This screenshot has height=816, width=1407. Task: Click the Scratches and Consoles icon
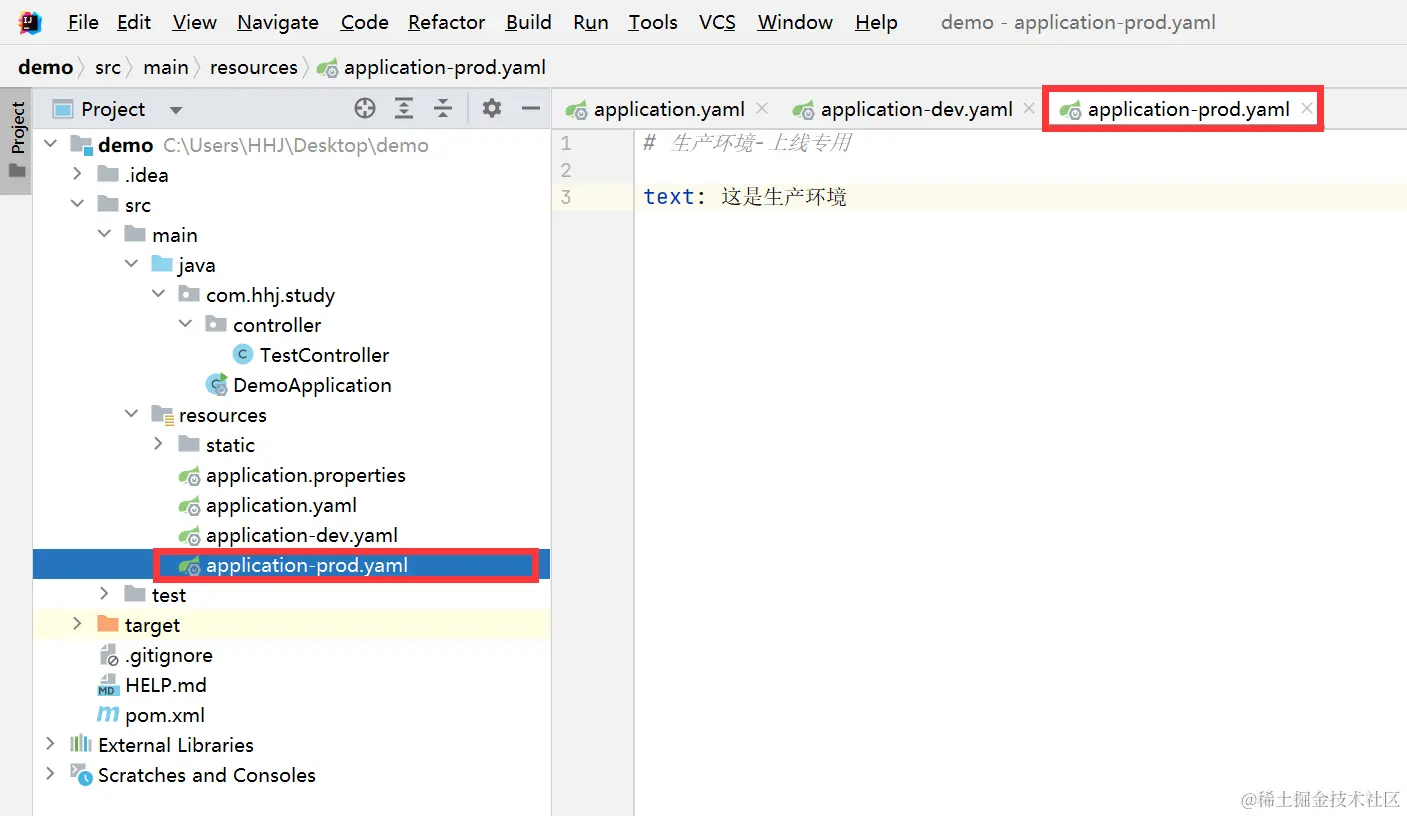[x=81, y=774]
